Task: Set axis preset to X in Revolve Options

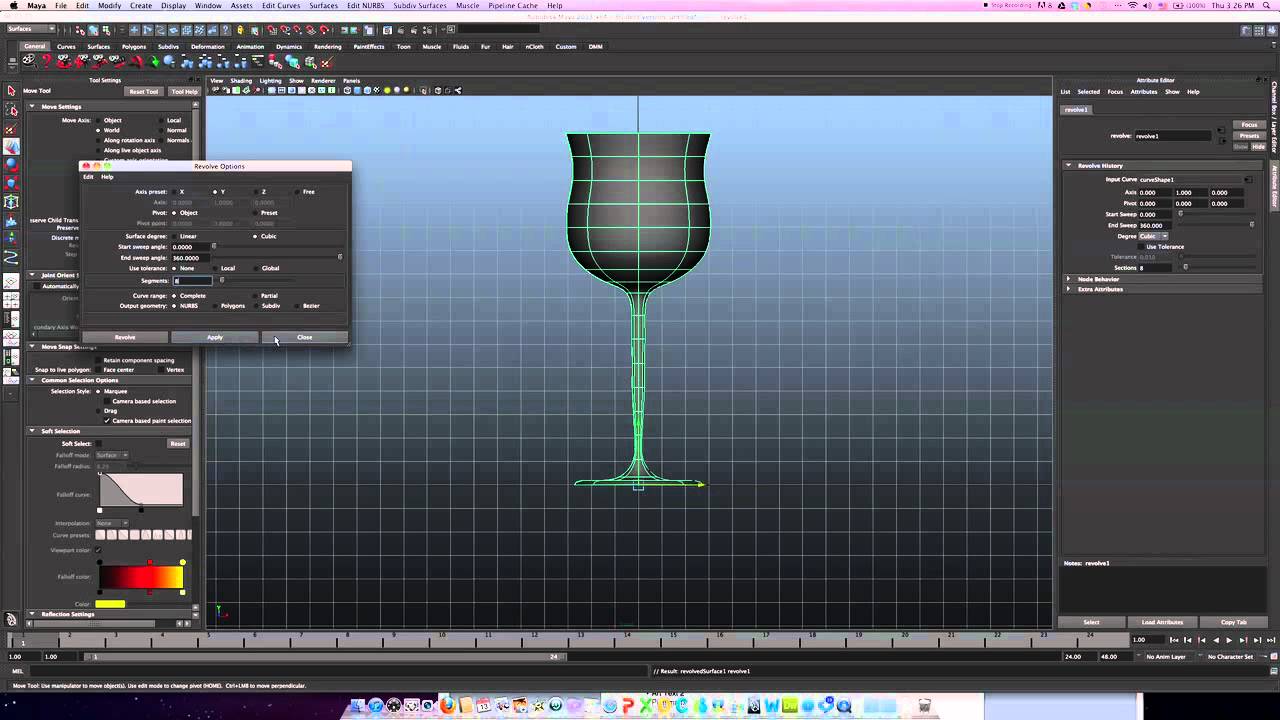Action: point(174,192)
